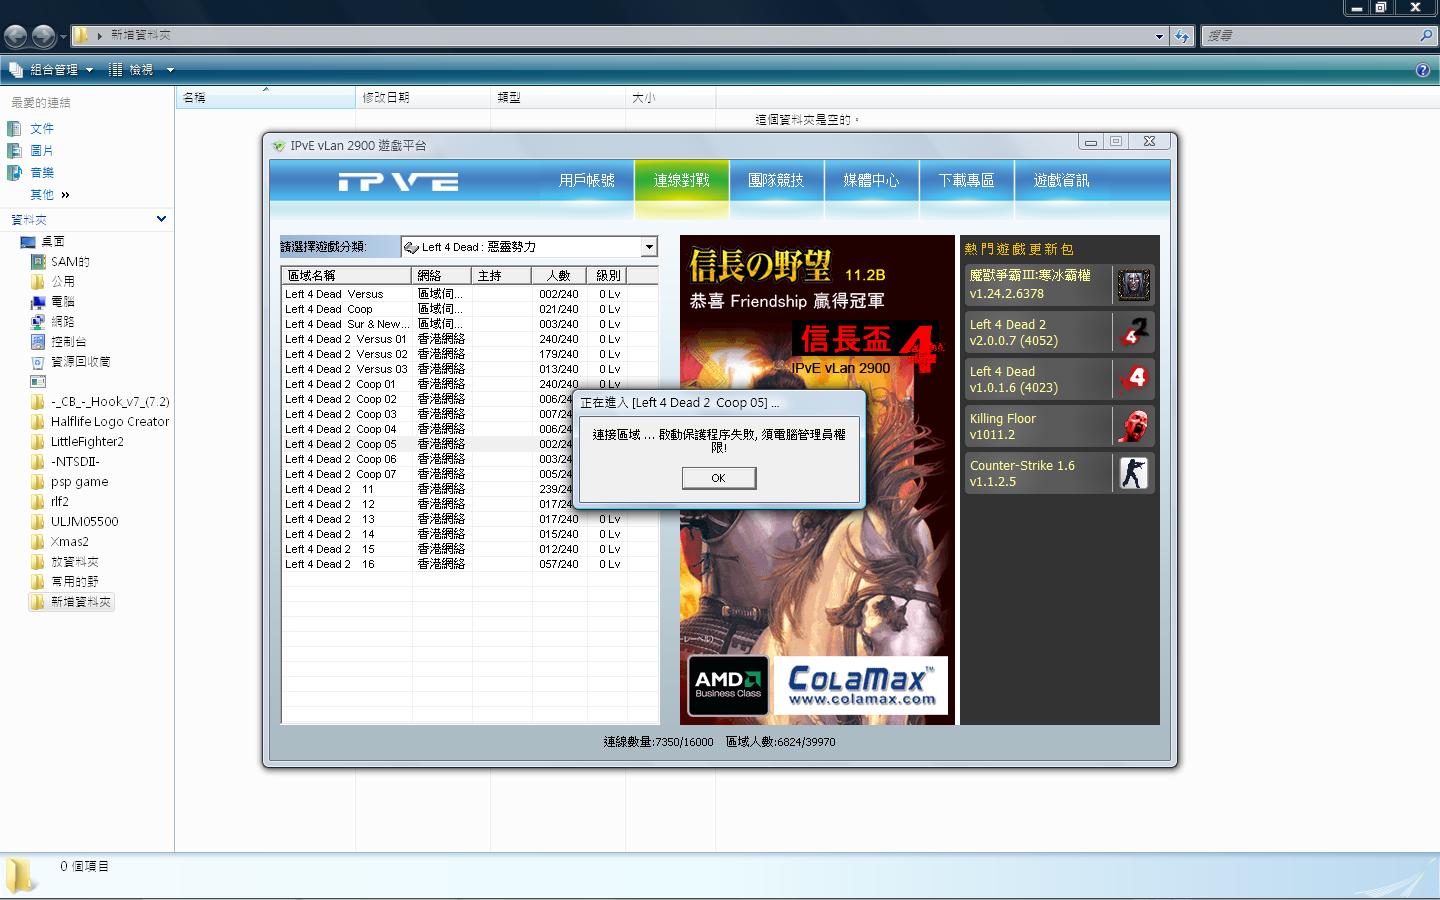Viewport: 1440px width, 900px height.
Task: Click OK in the connection error dialog
Action: click(718, 478)
